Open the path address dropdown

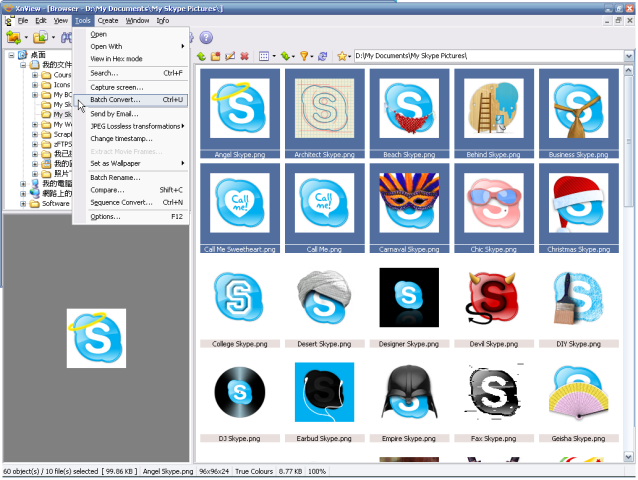click(629, 56)
